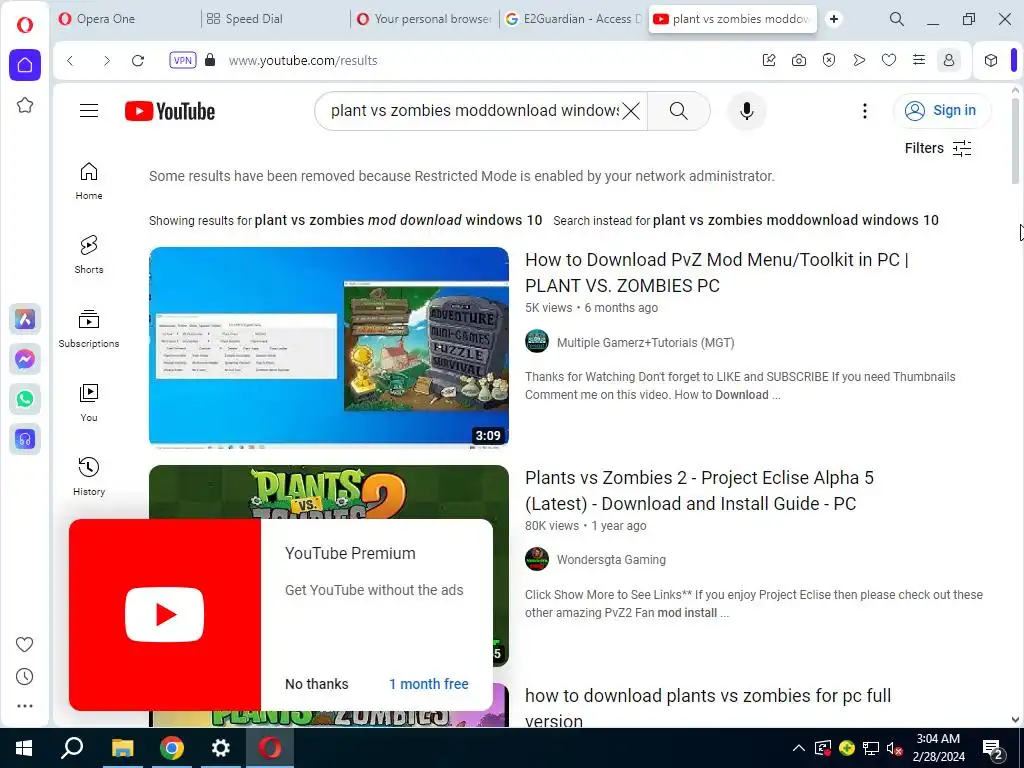Image resolution: width=1024 pixels, height=768 pixels.
Task: Open a new tab with plus button
Action: 833,19
